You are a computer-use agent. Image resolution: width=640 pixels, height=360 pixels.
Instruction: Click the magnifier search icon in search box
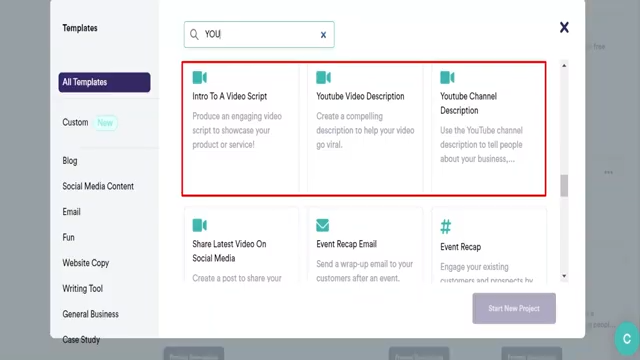[x=194, y=35]
